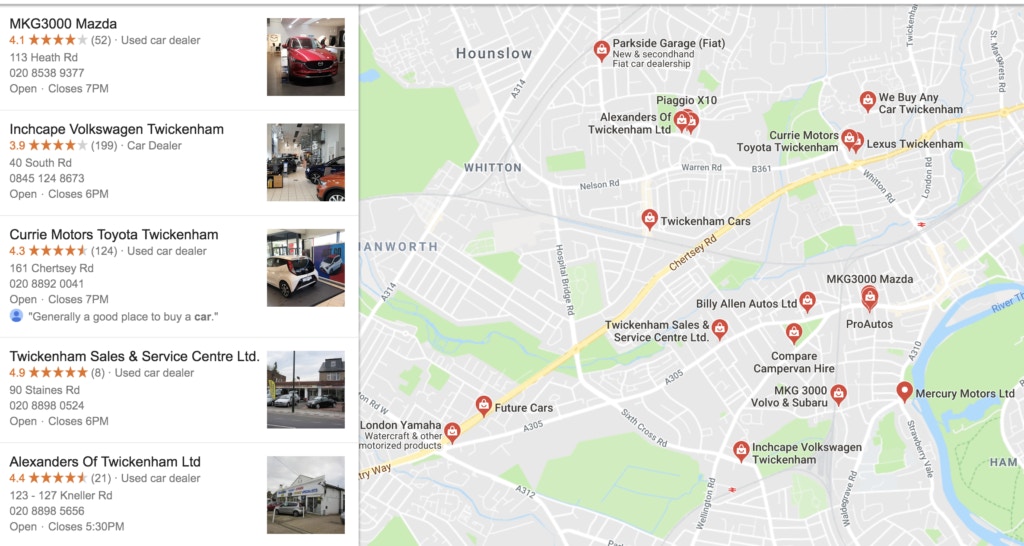Viewport: 1024px width, 546px height.
Task: Open the Billy Allen Autos Ltd pin
Action: point(807,302)
